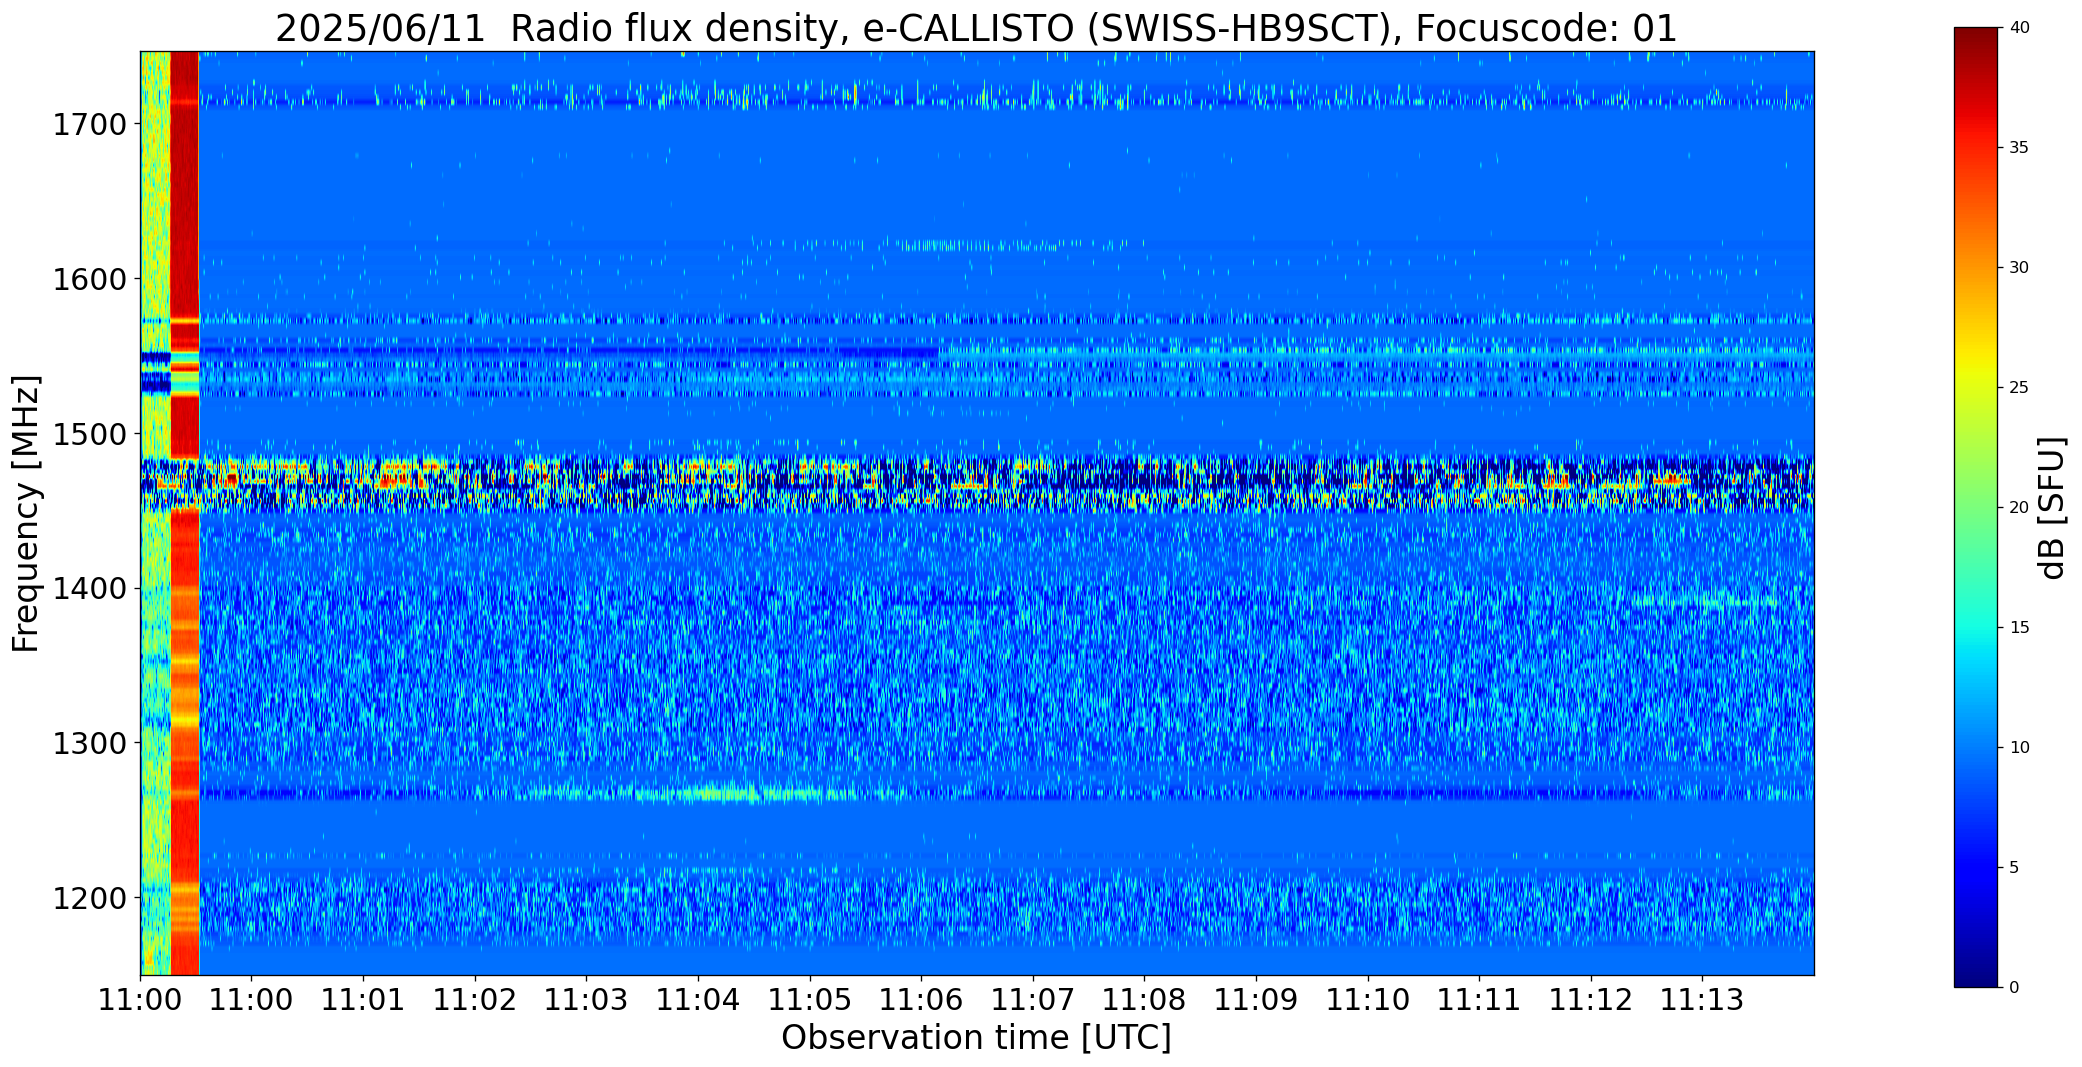Image resolution: width=2082 pixels, height=1067 pixels.
Task: Select the 1400 frequency tick label
Action: (88, 589)
